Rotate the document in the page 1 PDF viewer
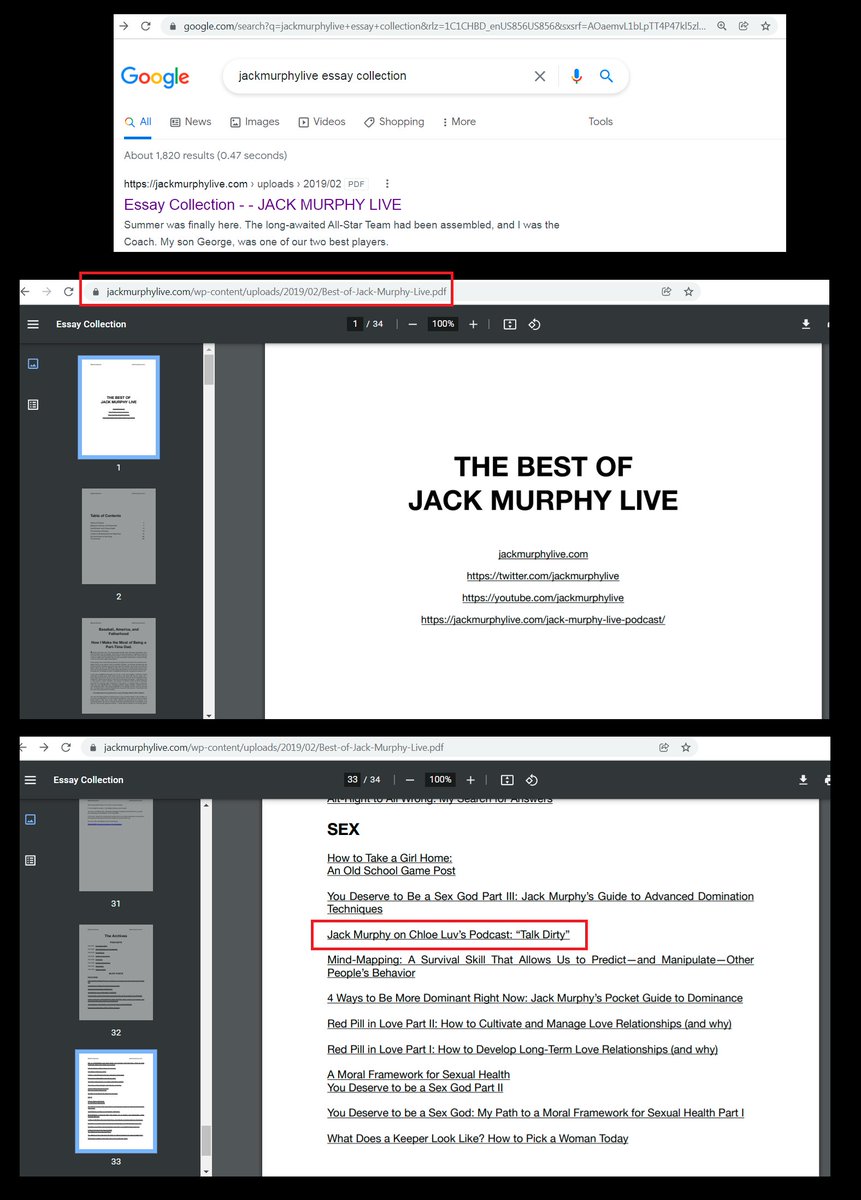 [534, 324]
